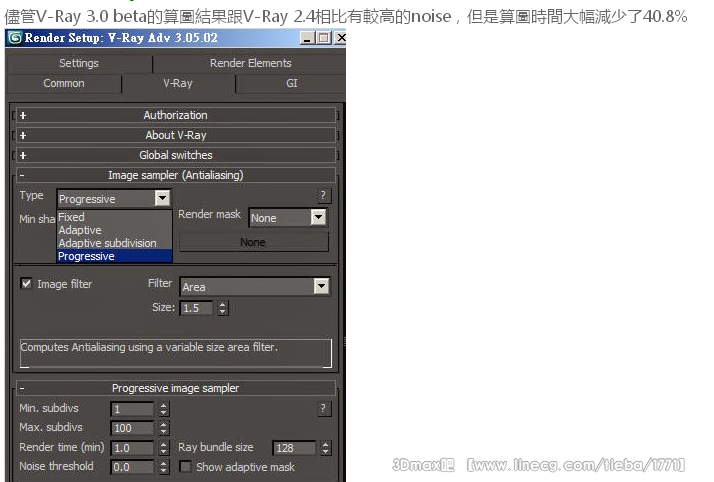Open Progressive image sampler help question mark
714x482 pixels.
point(323,408)
